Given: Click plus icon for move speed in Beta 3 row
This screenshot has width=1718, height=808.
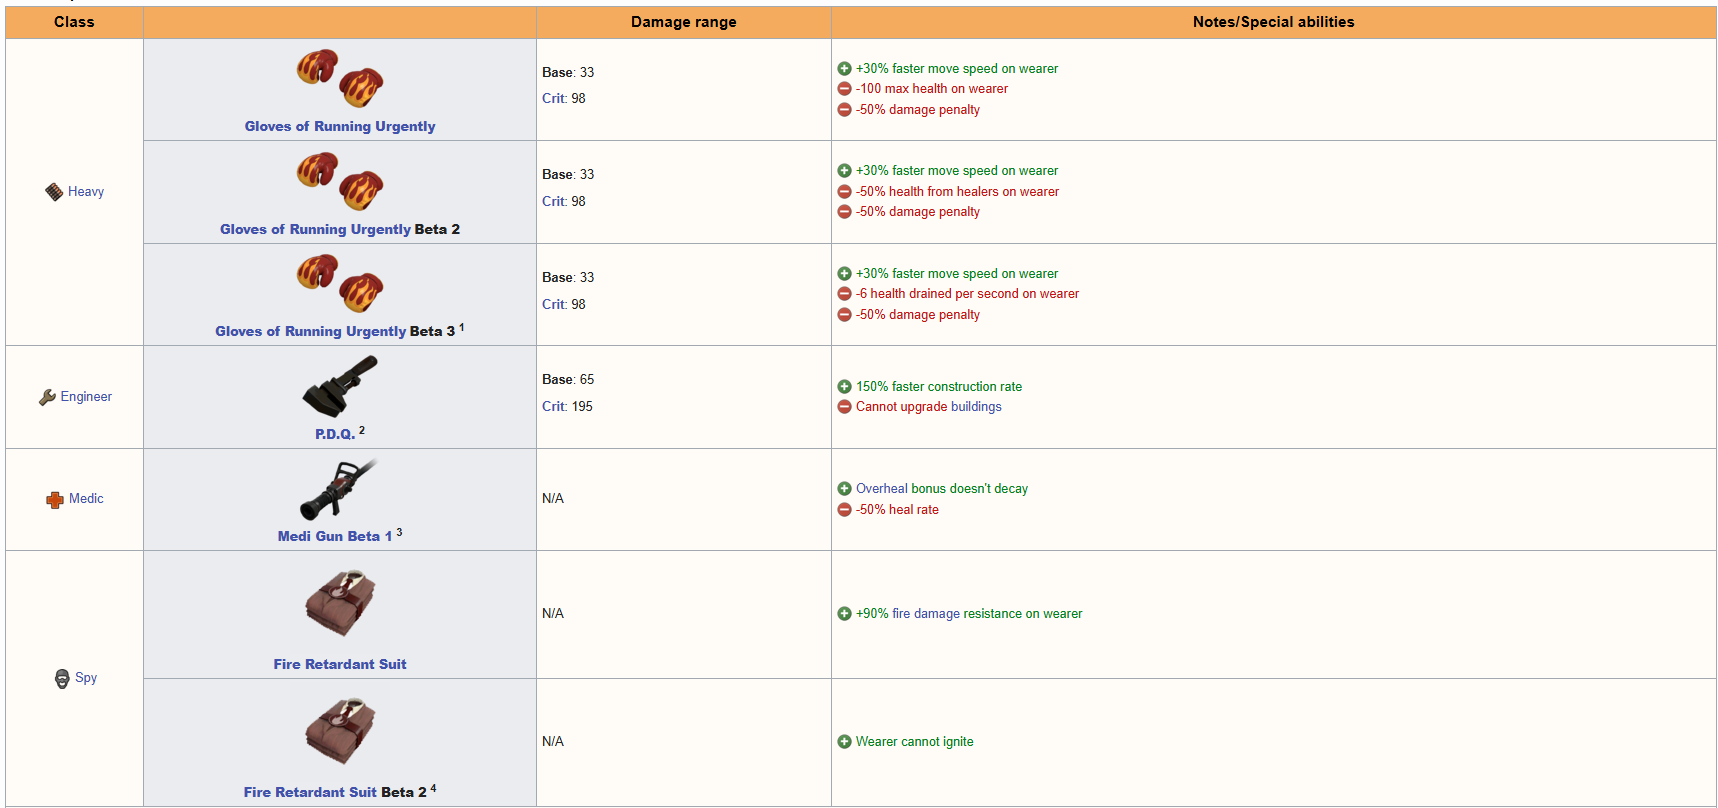Looking at the screenshot, I should 844,274.
